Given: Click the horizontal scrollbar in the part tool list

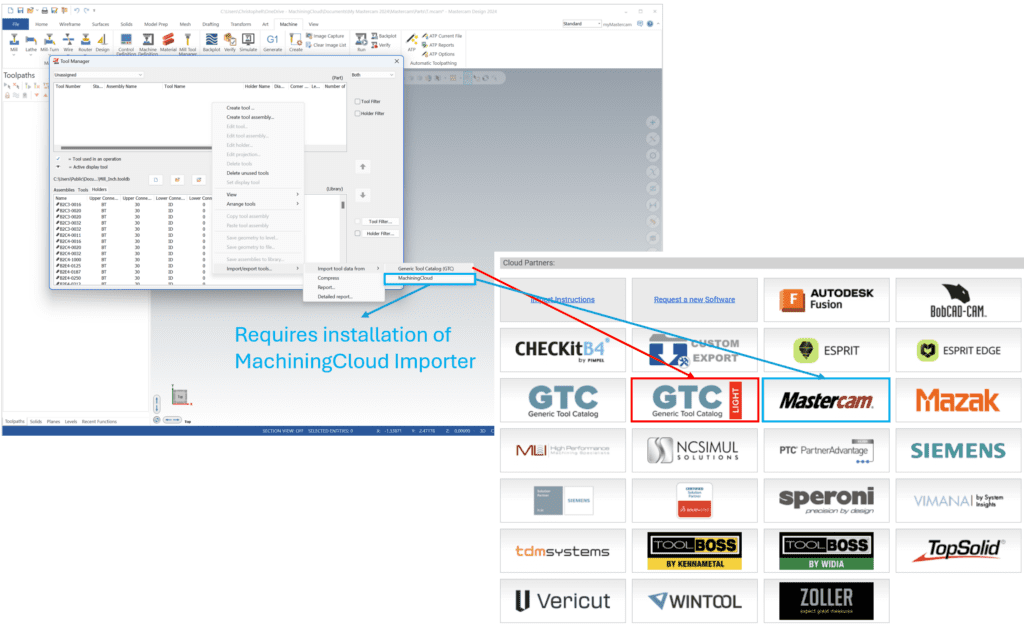Looking at the screenshot, I should pyautogui.click(x=136, y=148).
